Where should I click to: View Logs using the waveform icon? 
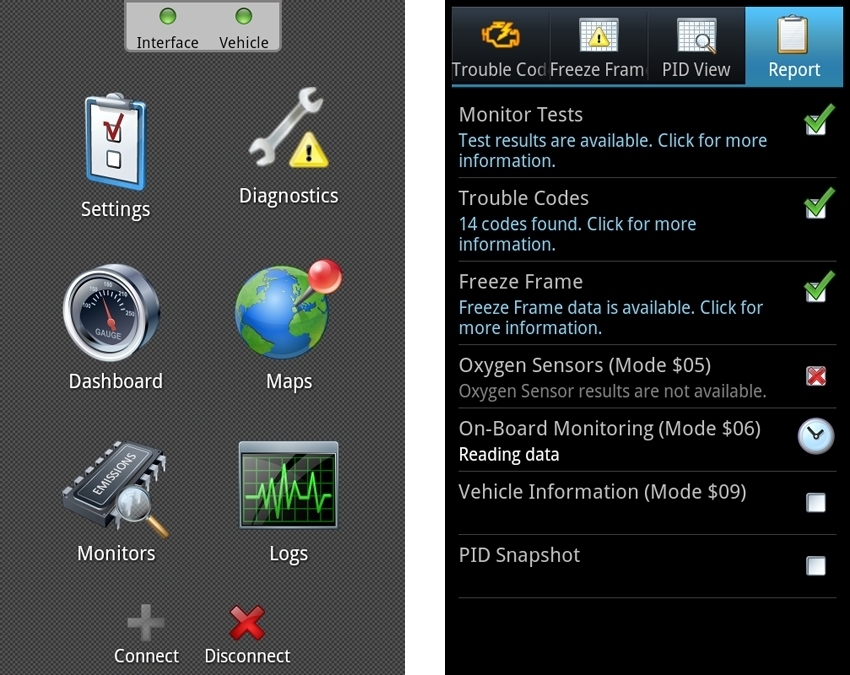point(288,487)
